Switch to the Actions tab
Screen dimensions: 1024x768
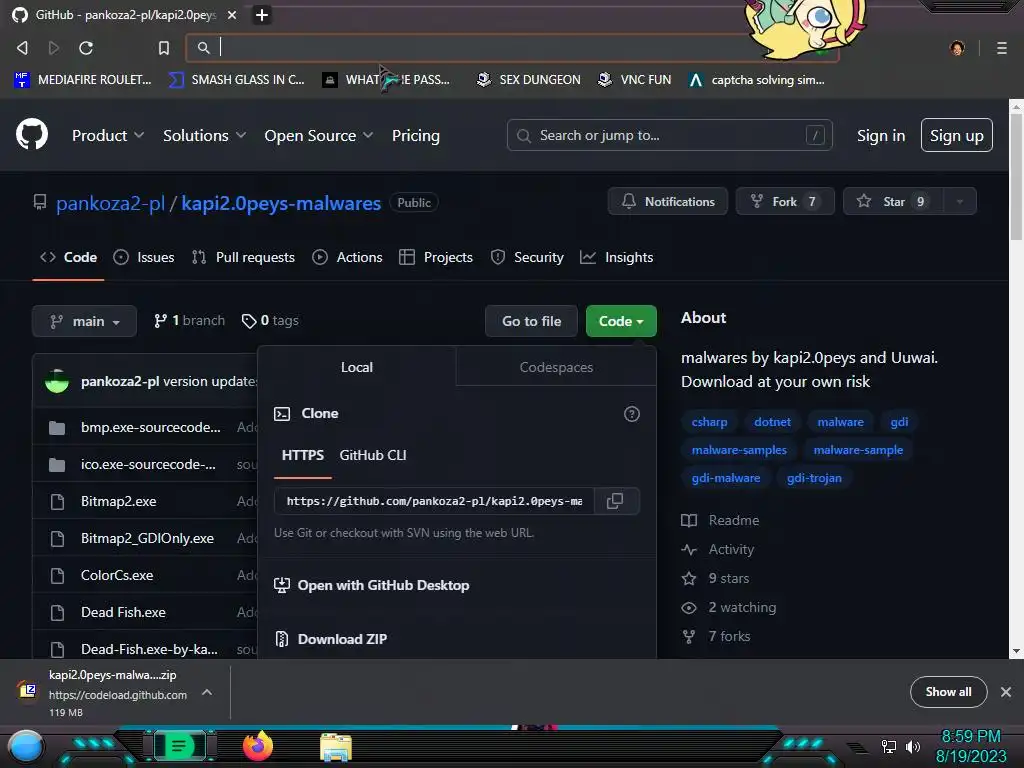tap(347, 257)
